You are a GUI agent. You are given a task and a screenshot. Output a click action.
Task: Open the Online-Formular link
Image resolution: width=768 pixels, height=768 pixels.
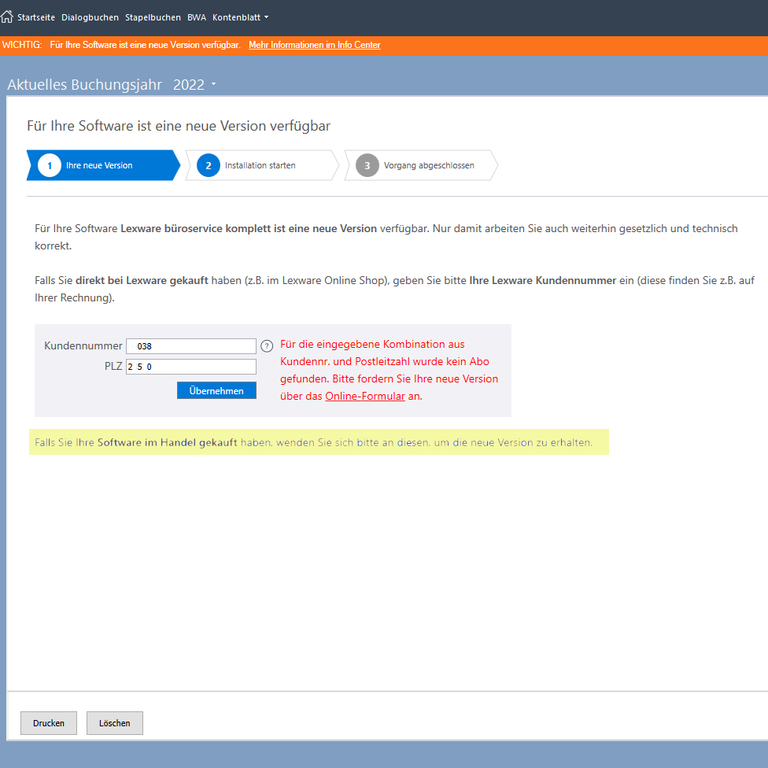pos(365,396)
